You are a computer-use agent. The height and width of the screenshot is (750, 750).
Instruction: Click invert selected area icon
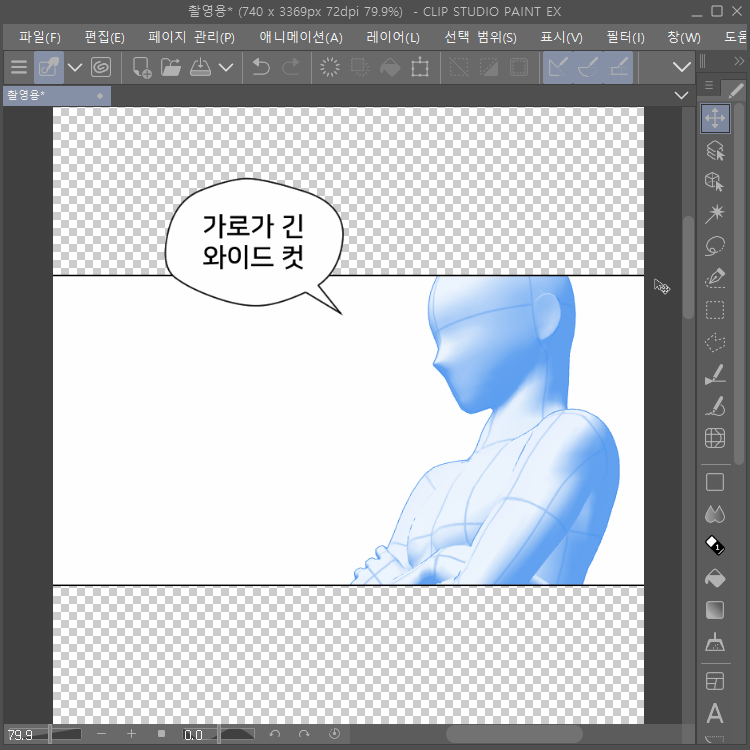(x=488, y=67)
